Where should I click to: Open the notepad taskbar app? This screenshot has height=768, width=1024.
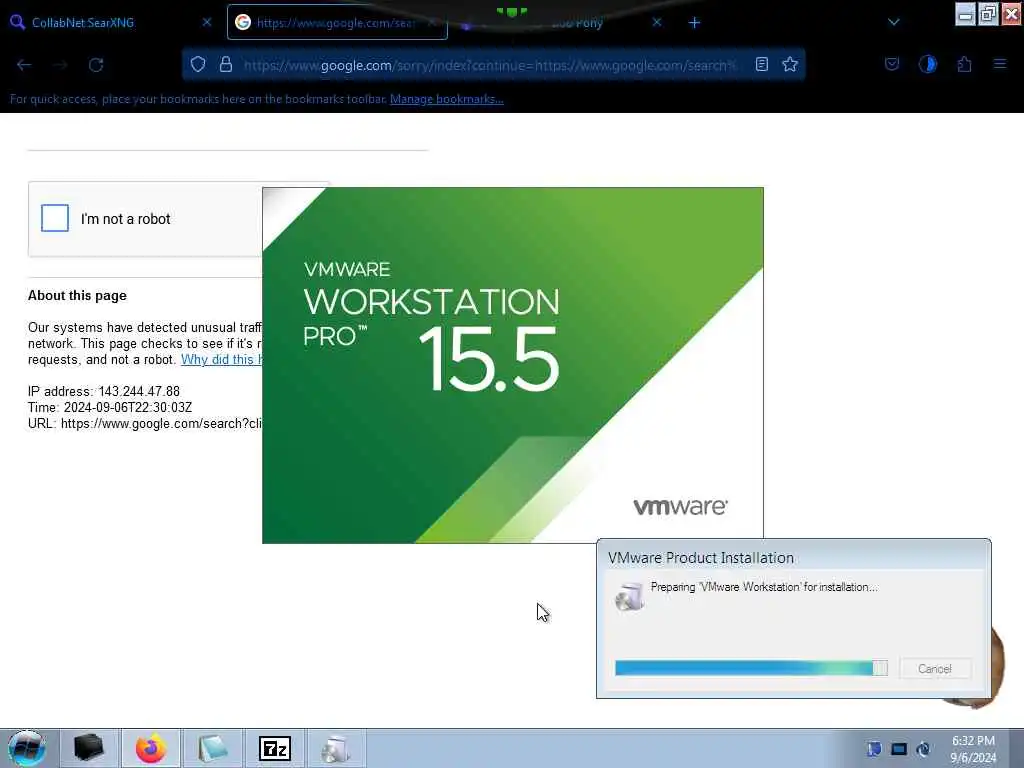[x=213, y=748]
